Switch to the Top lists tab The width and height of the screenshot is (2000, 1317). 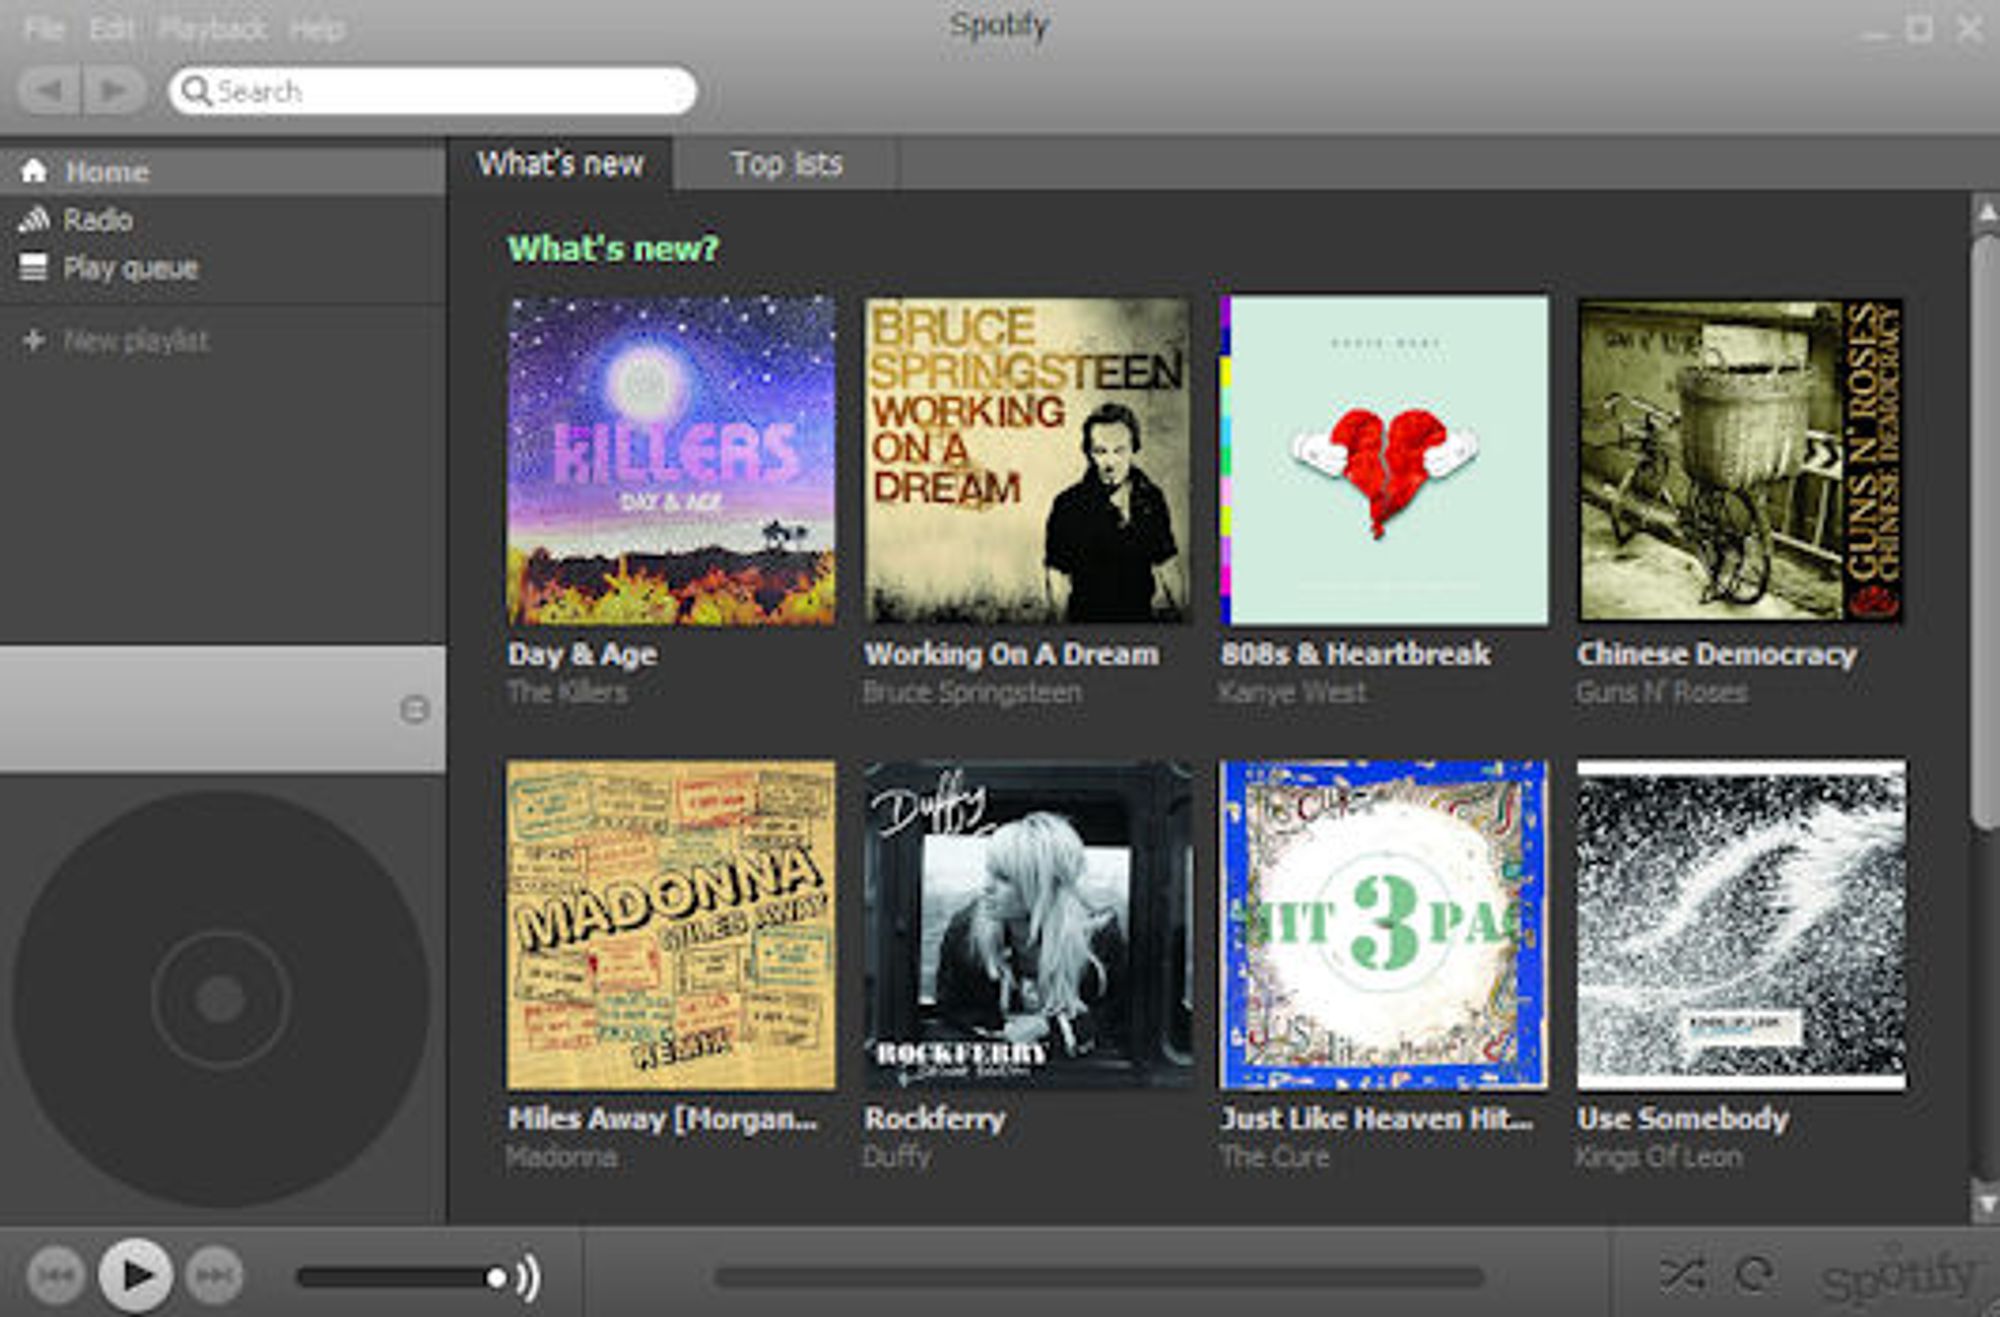(787, 164)
